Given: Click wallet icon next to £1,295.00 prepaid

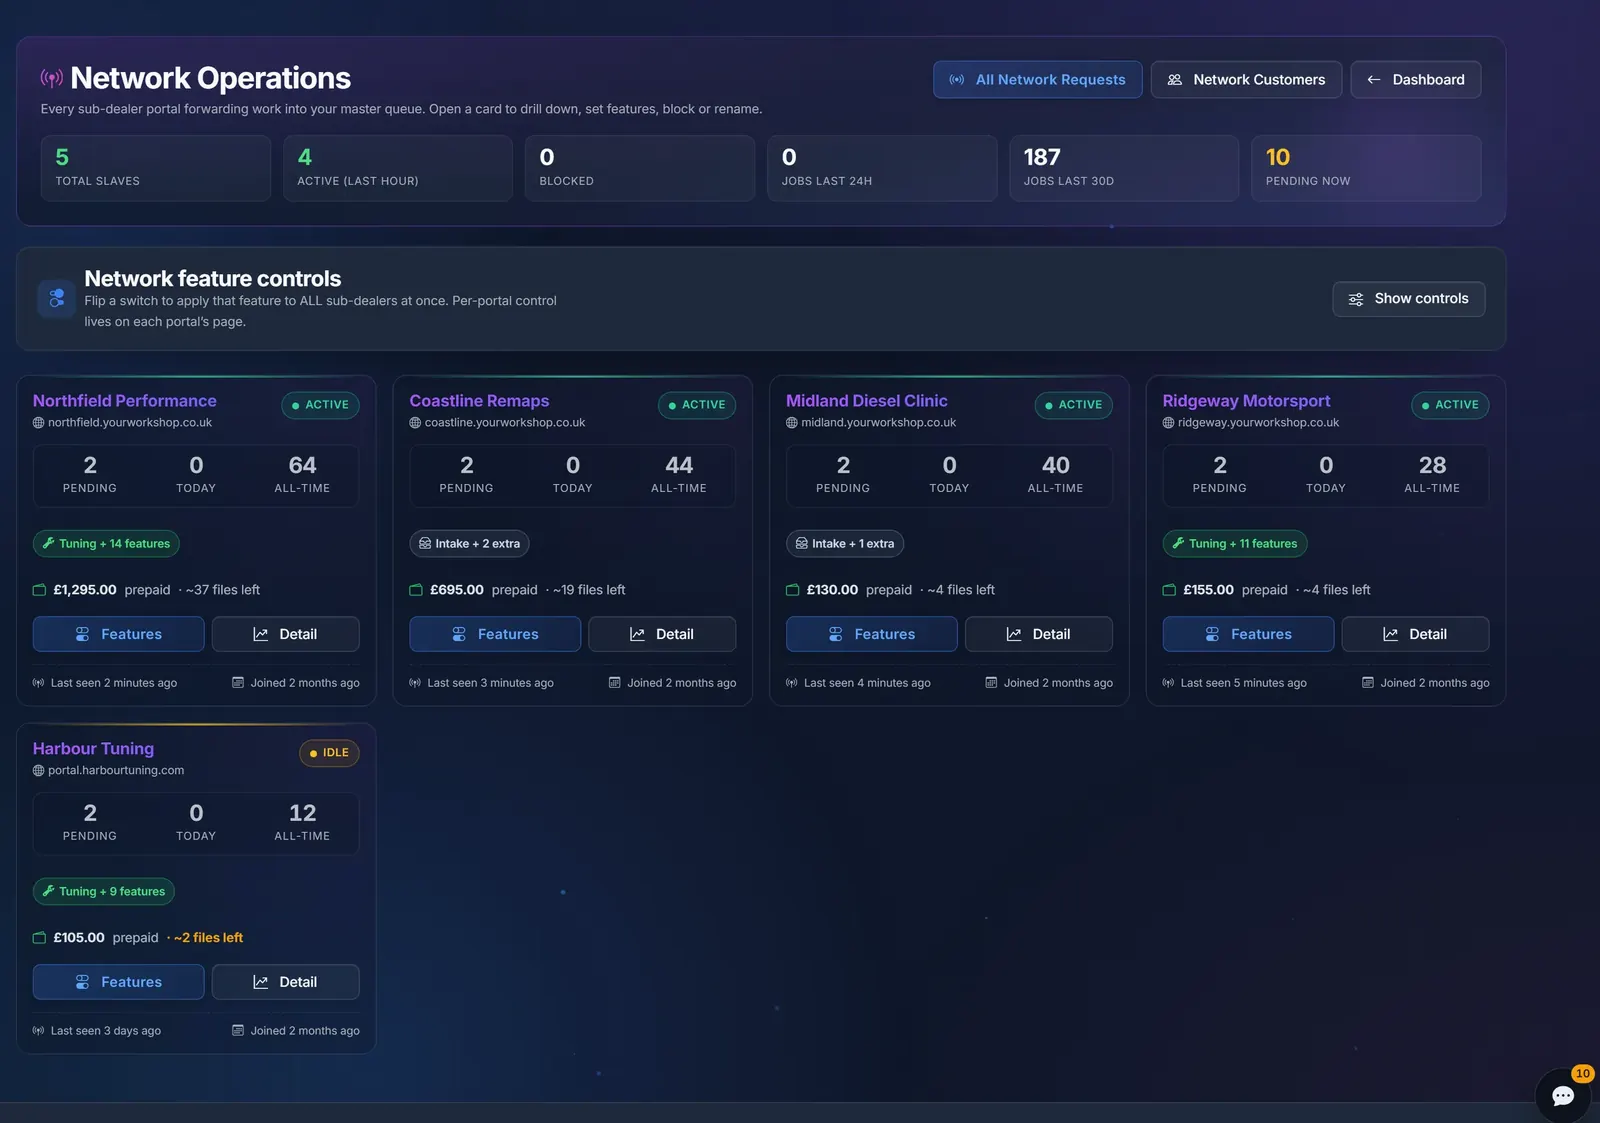Looking at the screenshot, I should pyautogui.click(x=39, y=590).
